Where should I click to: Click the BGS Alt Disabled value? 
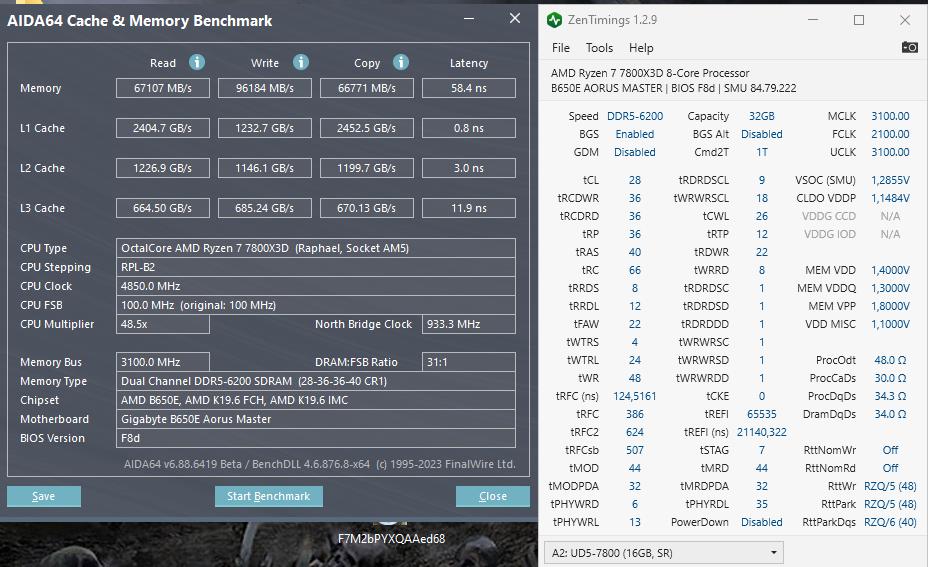[x=762, y=134]
